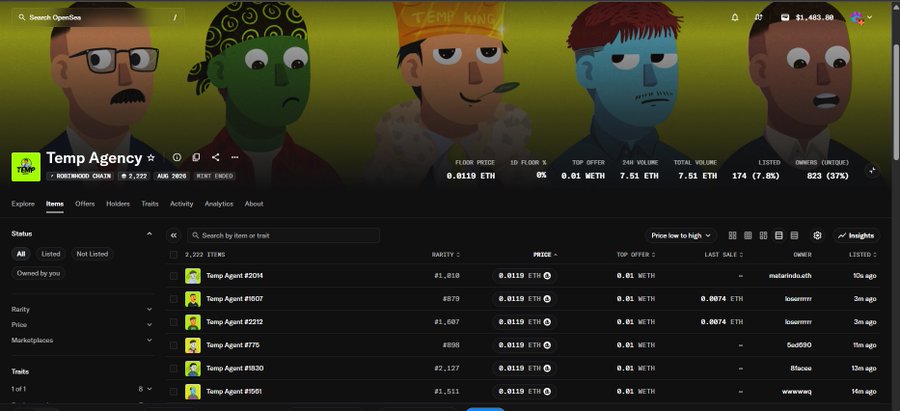Image resolution: width=900 pixels, height=411 pixels.
Task: Click buy icon on Temp Agent #2212 price
Action: point(547,322)
